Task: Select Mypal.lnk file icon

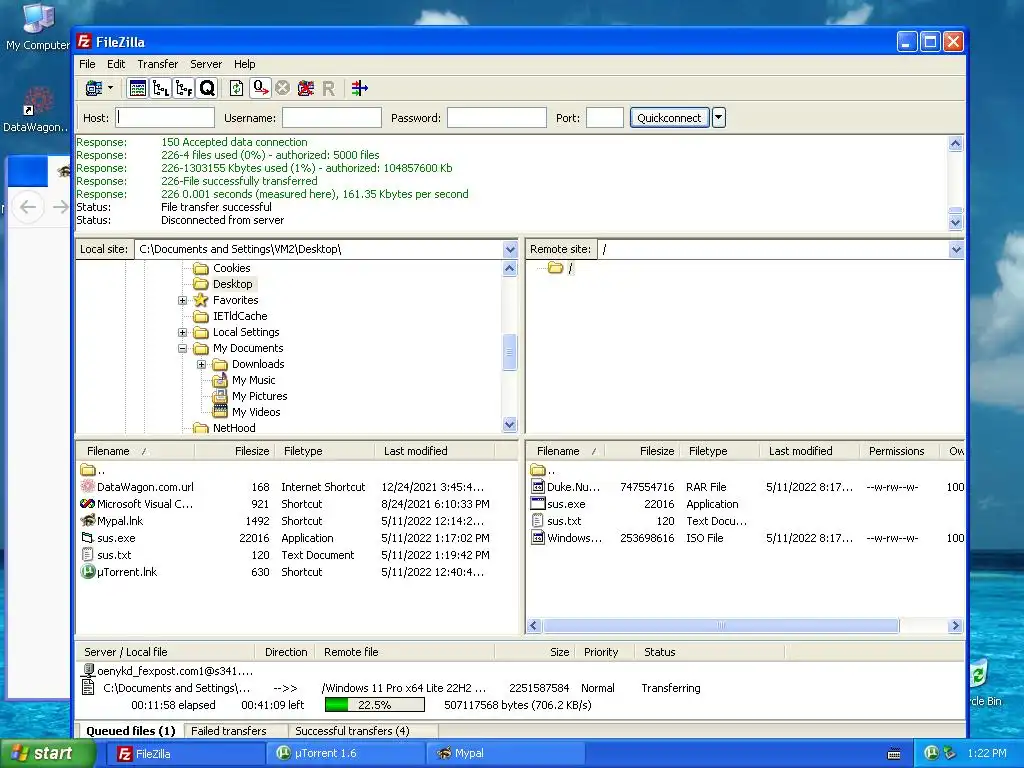Action: pyautogui.click(x=88, y=520)
